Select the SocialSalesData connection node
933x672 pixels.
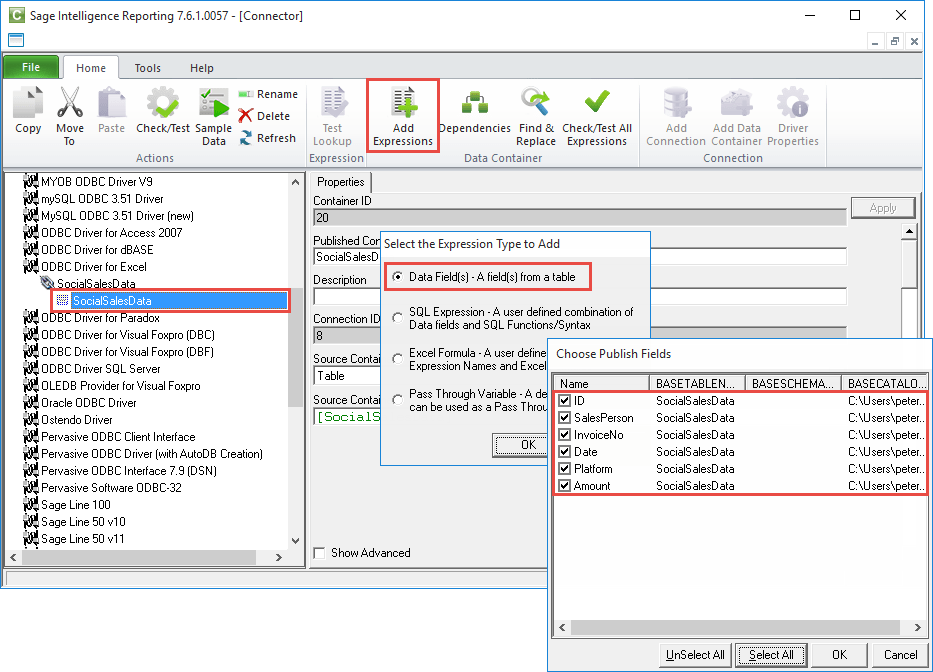[96, 284]
